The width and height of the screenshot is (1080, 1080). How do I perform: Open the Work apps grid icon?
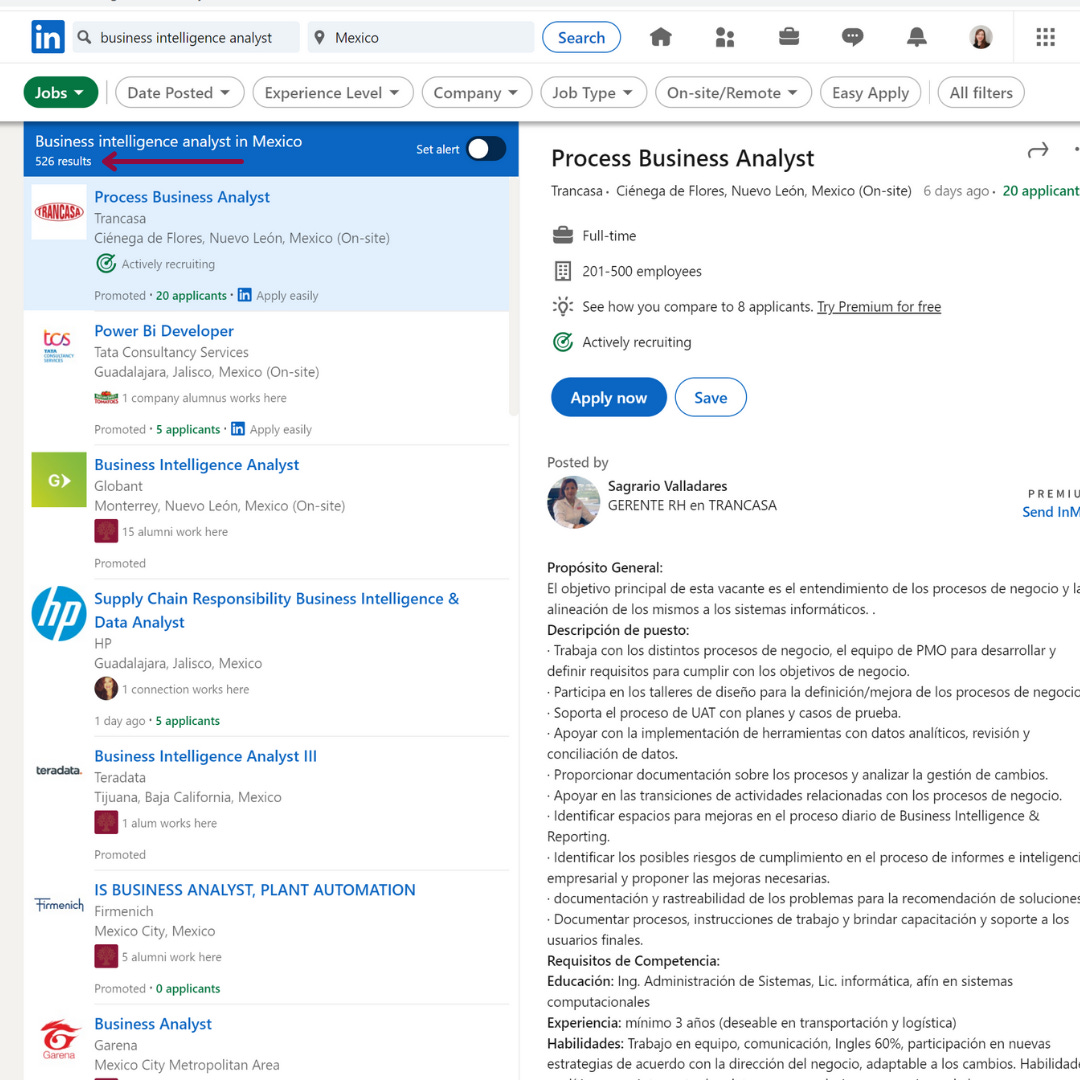click(x=1045, y=37)
